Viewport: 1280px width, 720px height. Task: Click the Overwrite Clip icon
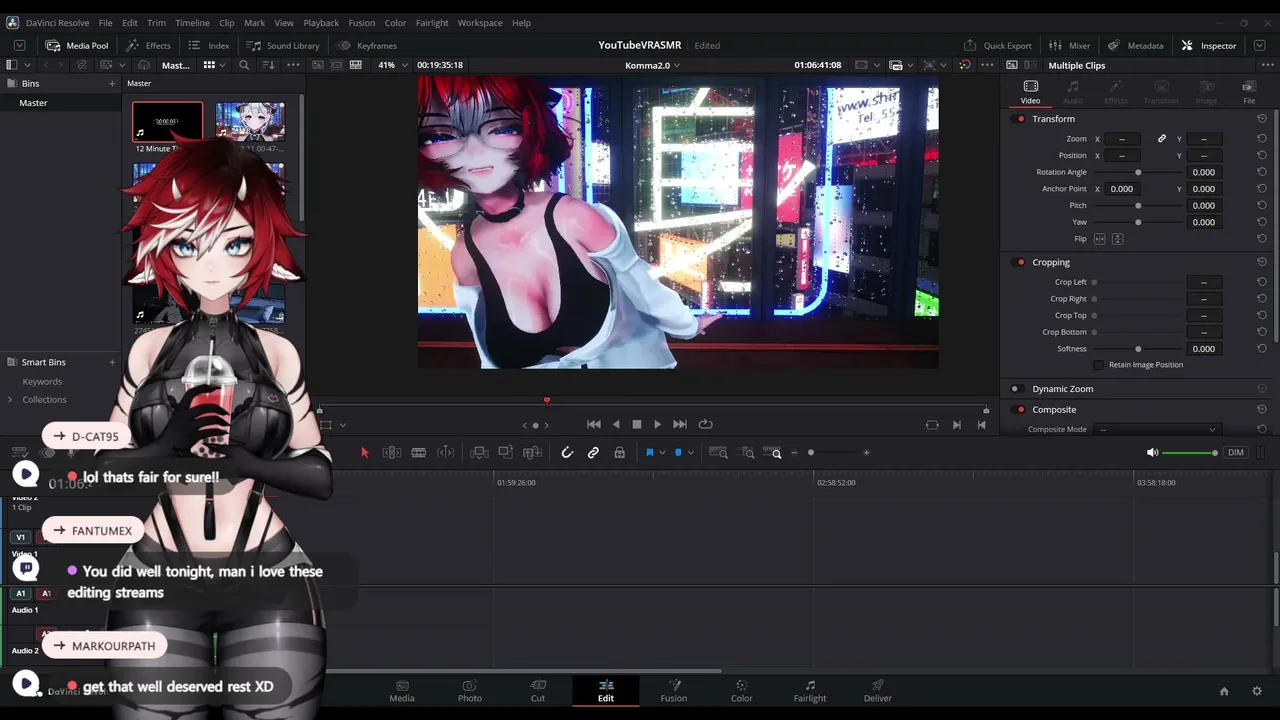tap(505, 453)
